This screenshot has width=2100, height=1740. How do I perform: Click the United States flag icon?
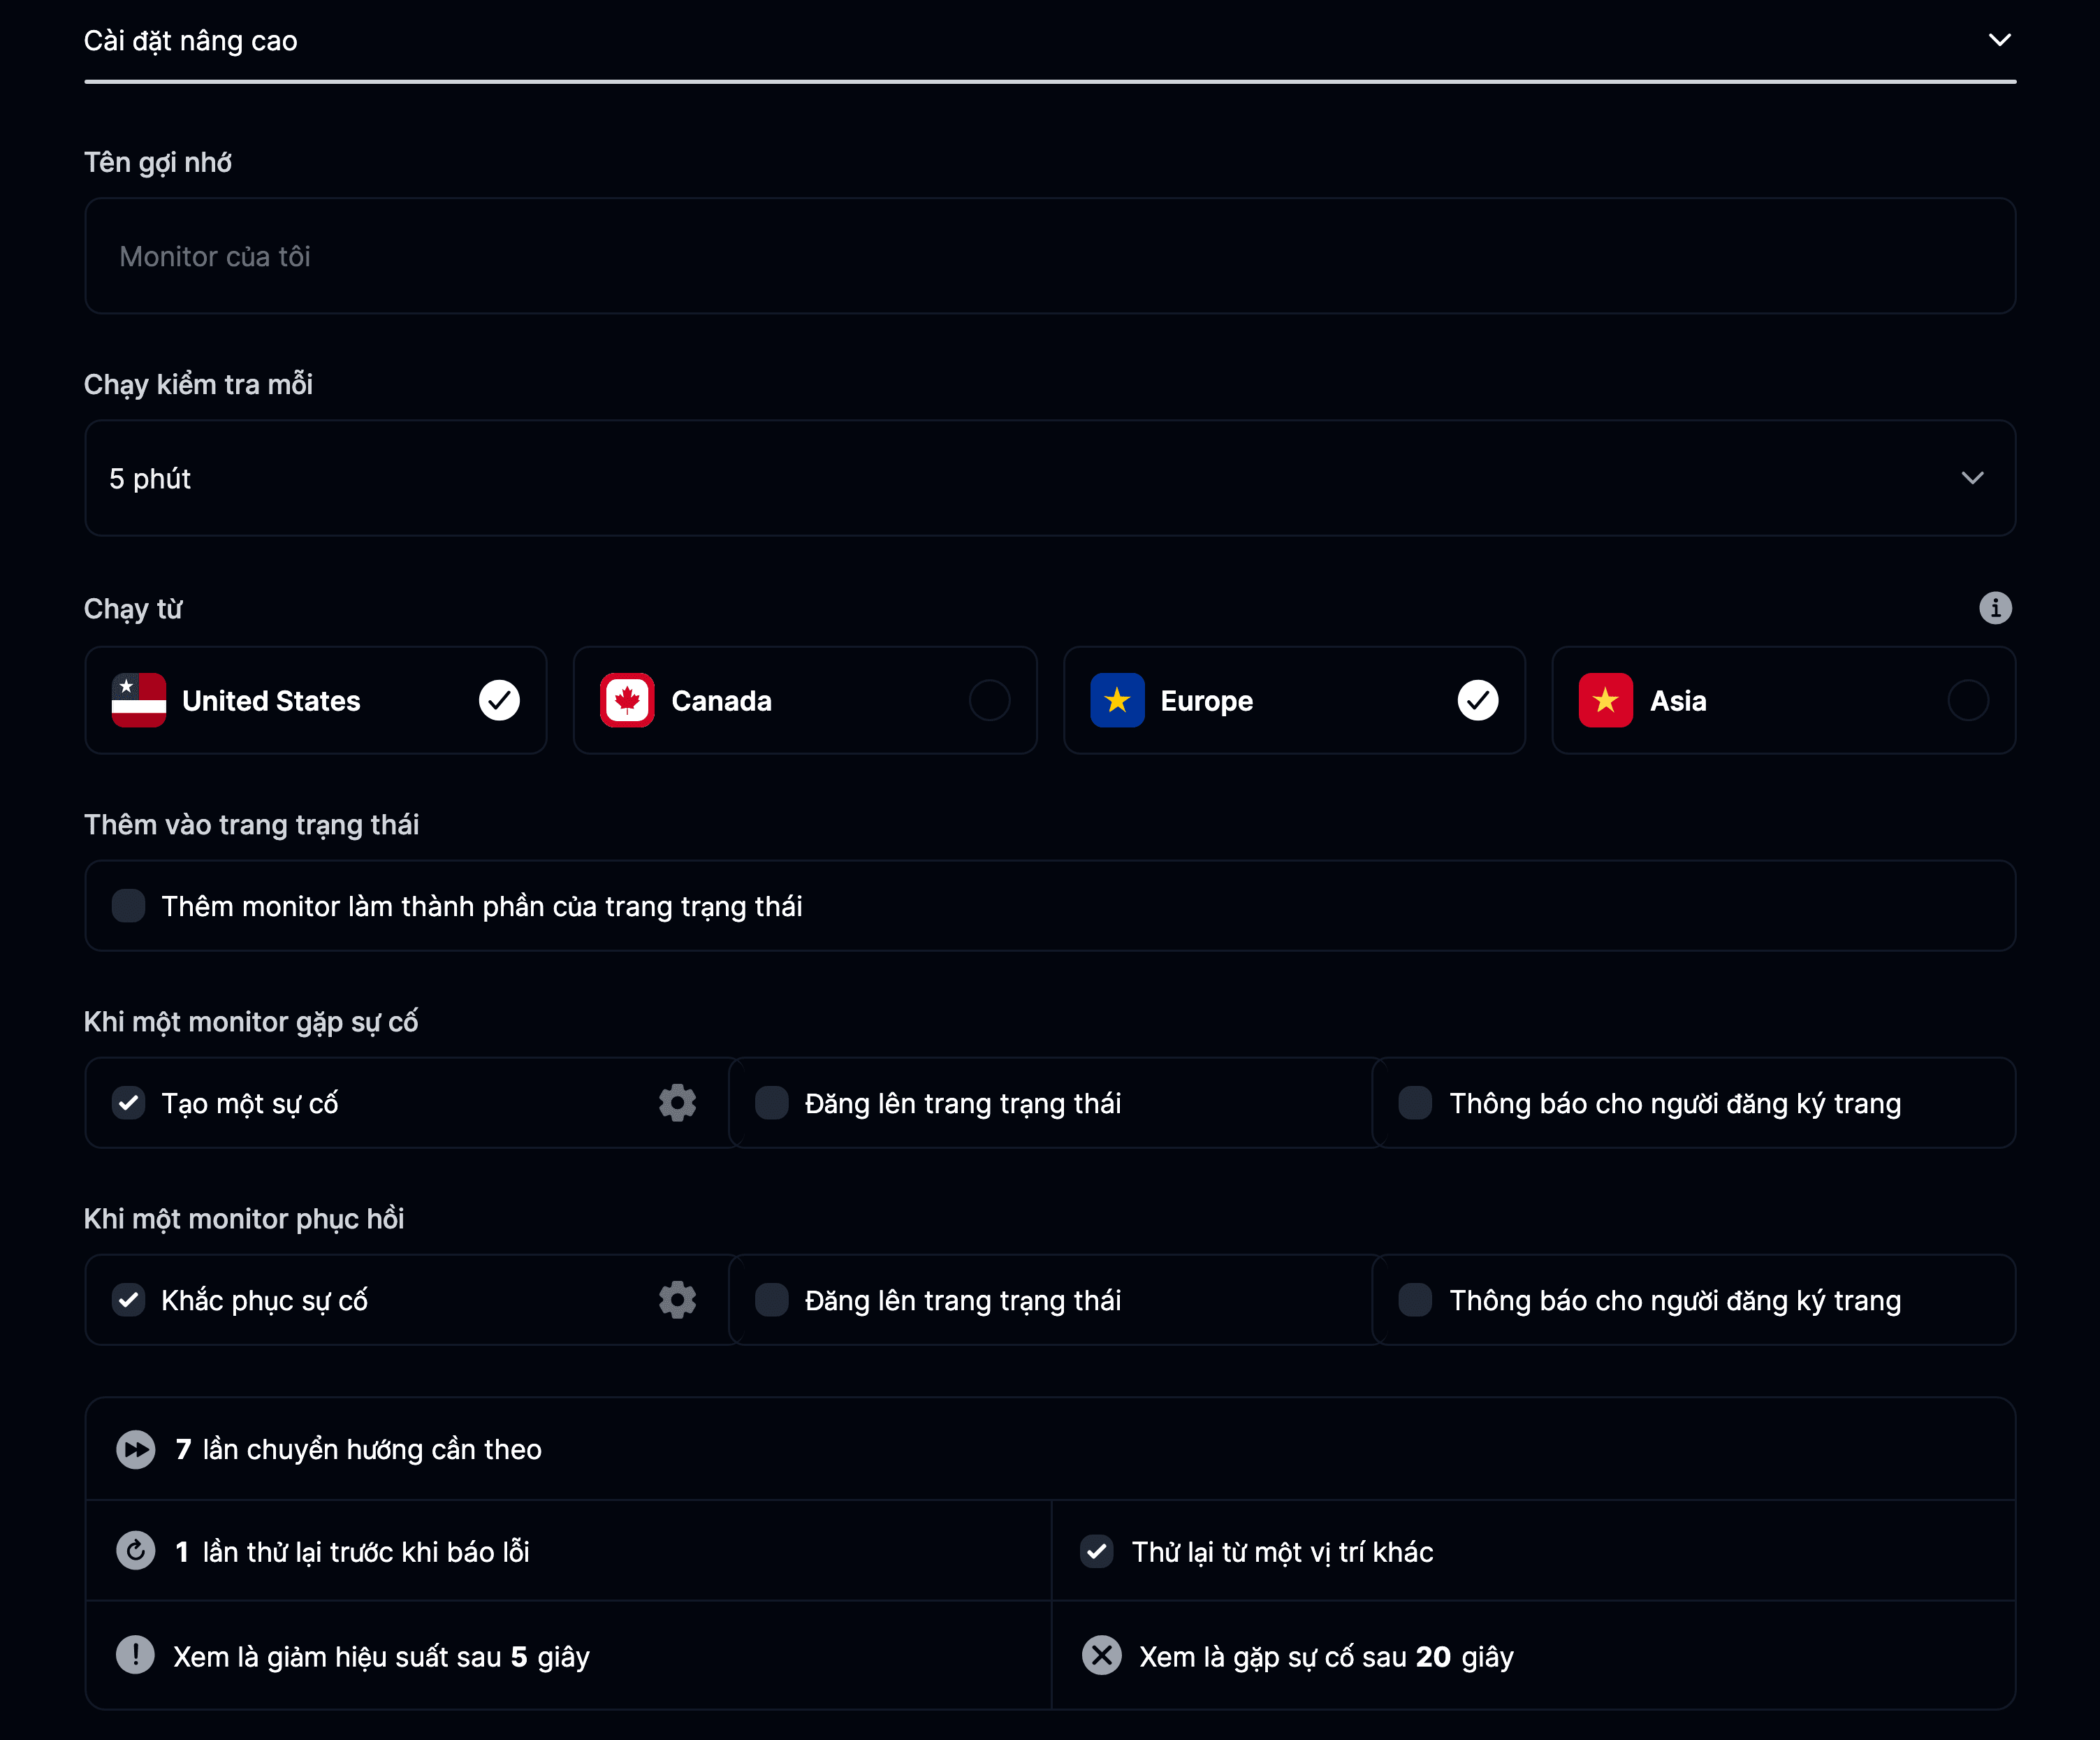tap(139, 700)
